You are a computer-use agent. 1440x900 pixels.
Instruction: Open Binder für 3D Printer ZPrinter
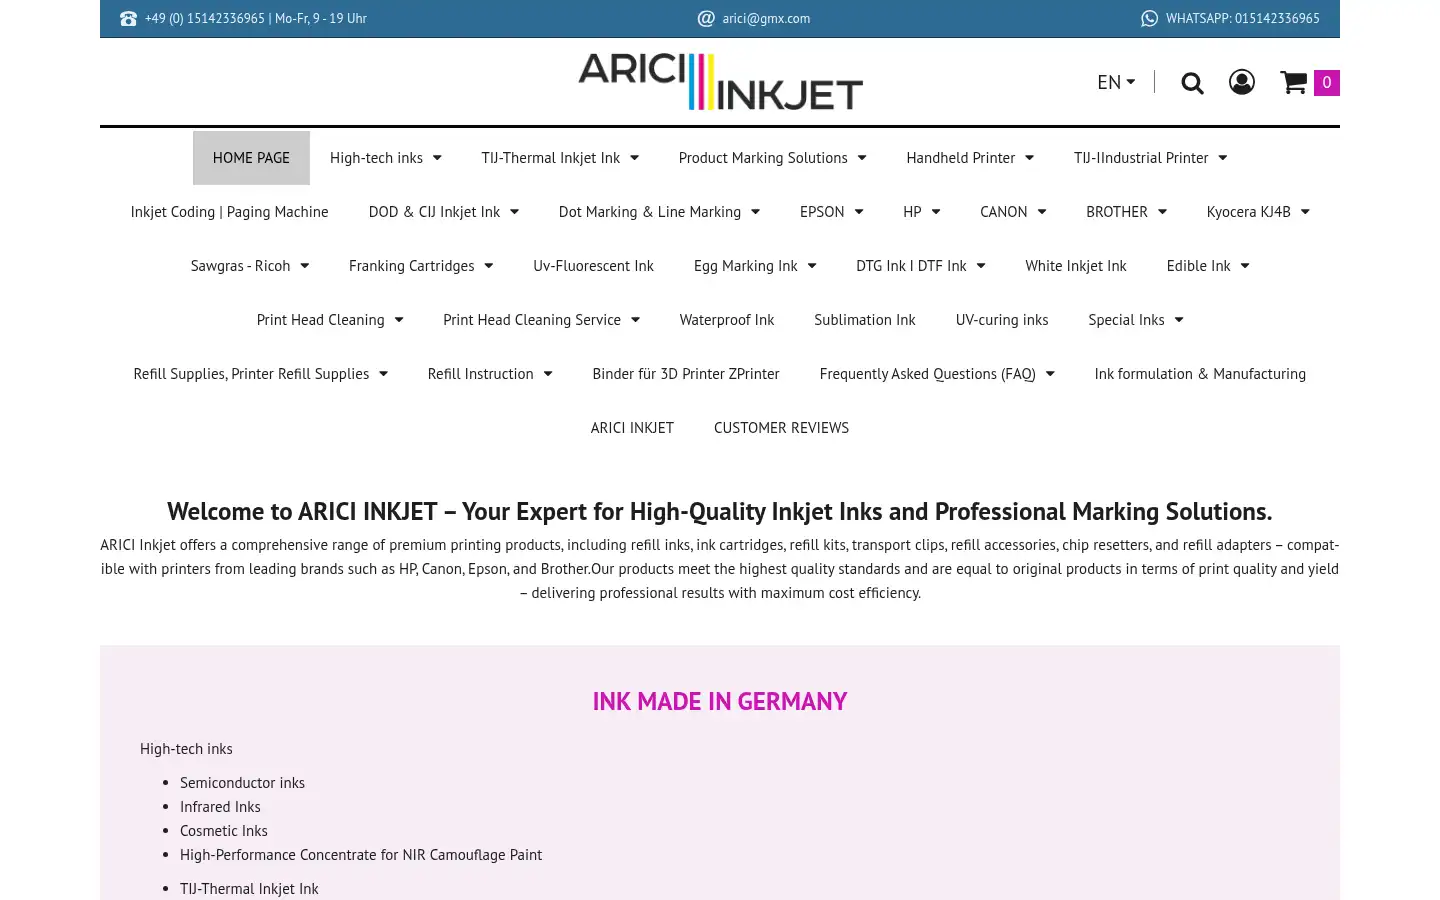click(686, 374)
